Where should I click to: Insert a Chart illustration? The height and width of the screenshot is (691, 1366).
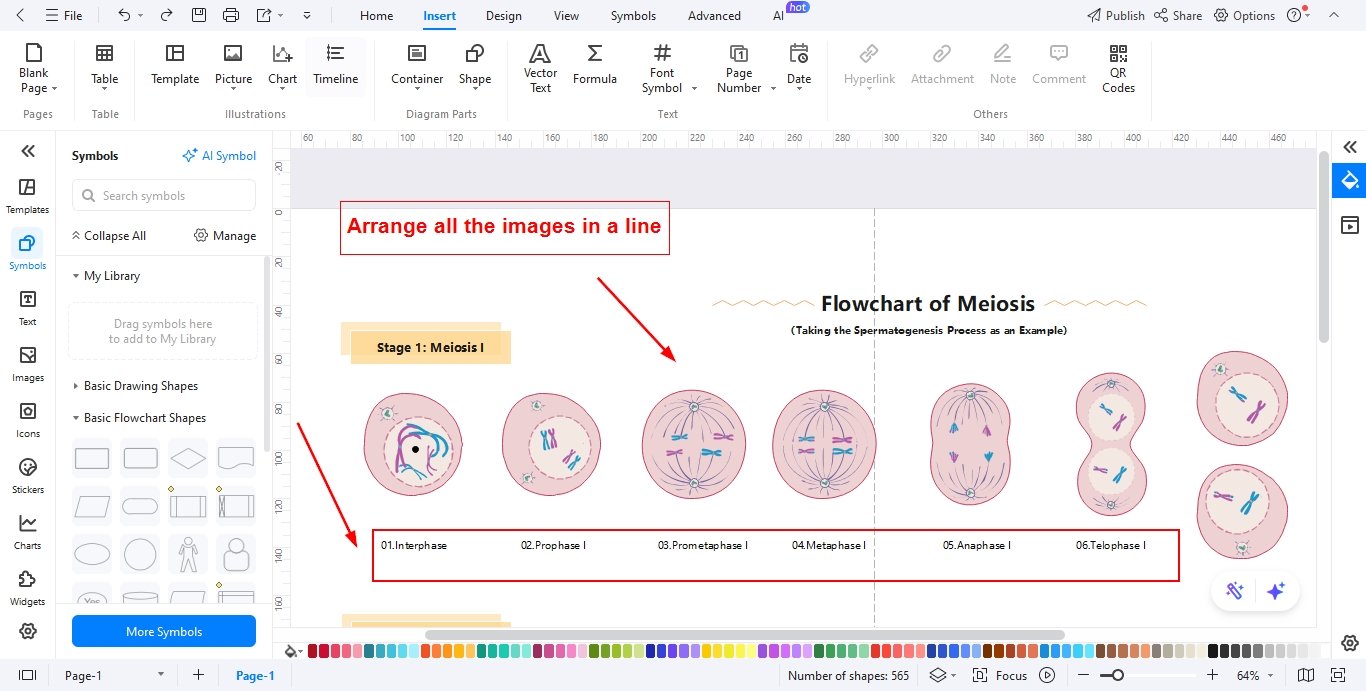283,65
